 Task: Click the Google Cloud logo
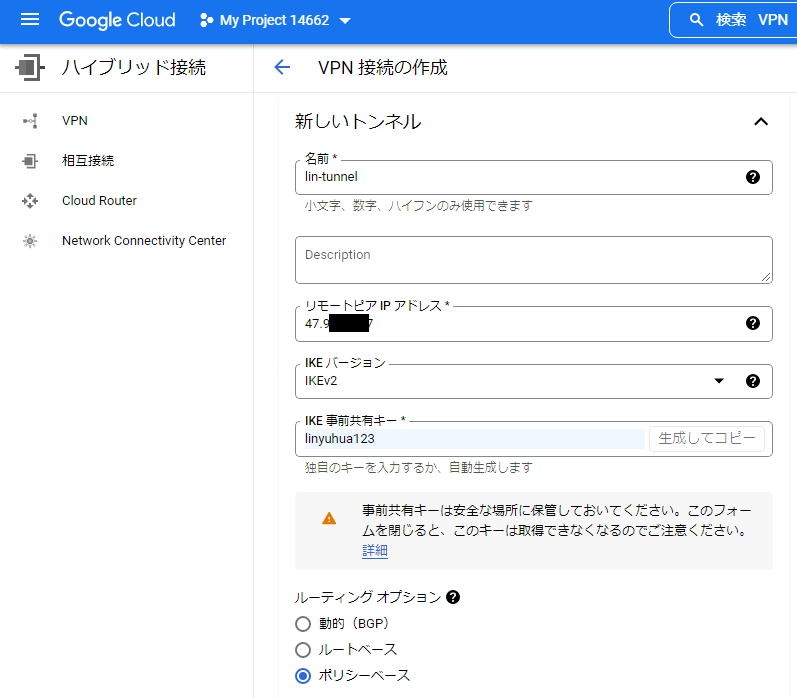tap(117, 20)
